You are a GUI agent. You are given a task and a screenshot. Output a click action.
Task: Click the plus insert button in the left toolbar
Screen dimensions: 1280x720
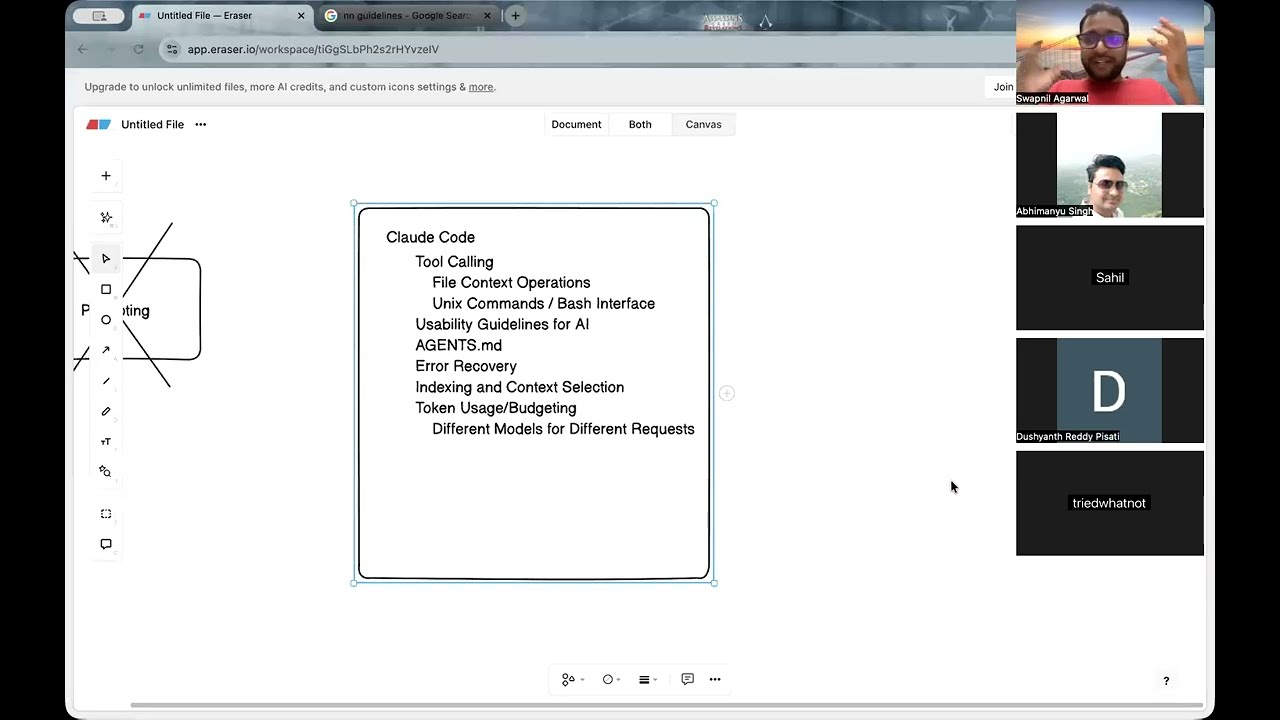click(x=106, y=176)
